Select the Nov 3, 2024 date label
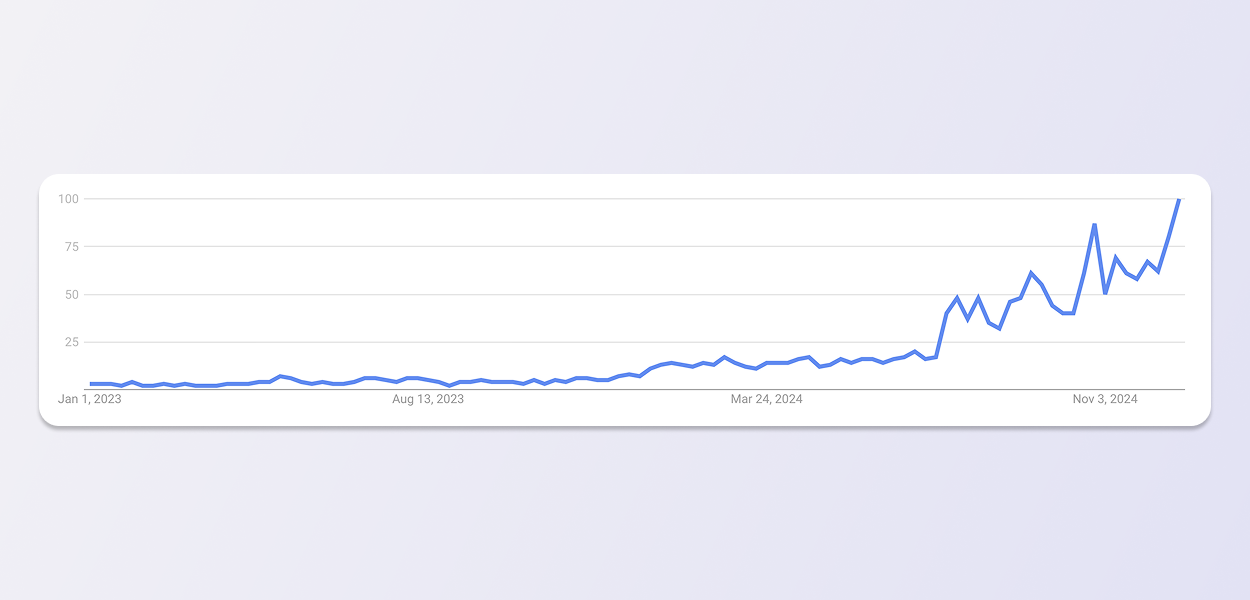The image size is (1250, 600). (1105, 400)
